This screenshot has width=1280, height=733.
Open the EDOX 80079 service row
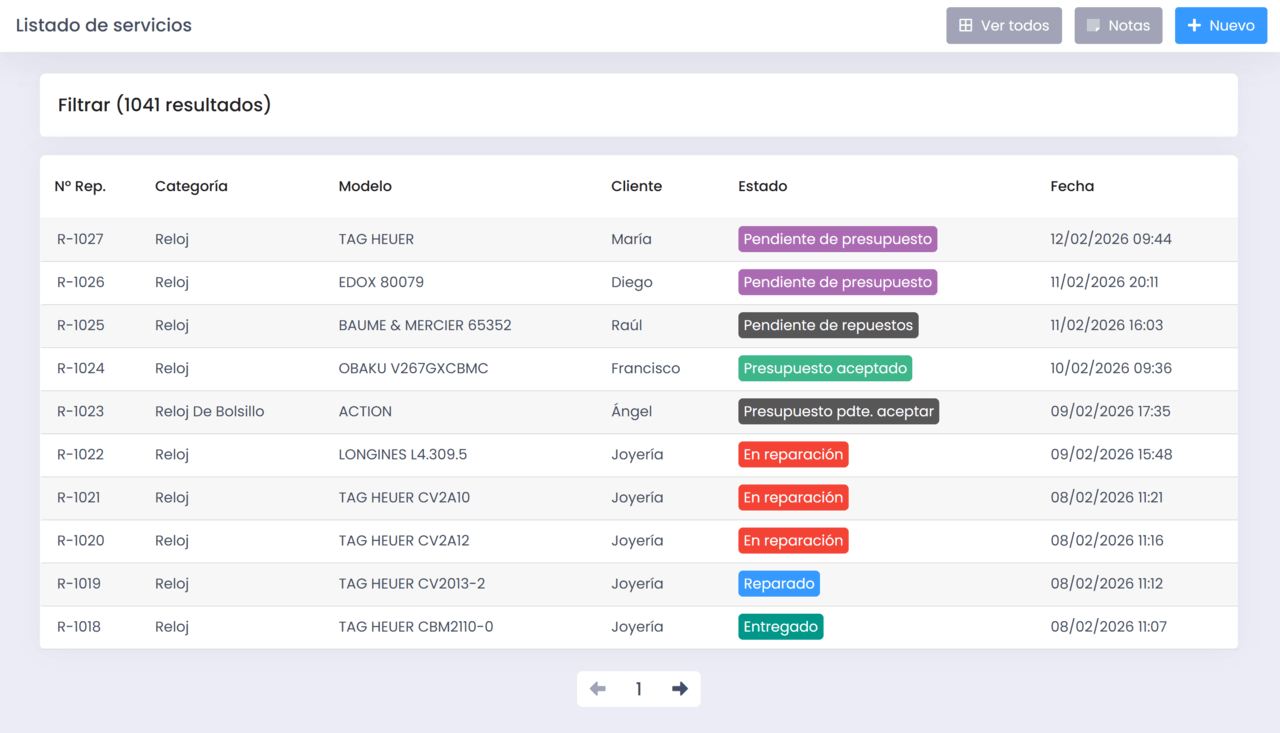[x=381, y=282]
